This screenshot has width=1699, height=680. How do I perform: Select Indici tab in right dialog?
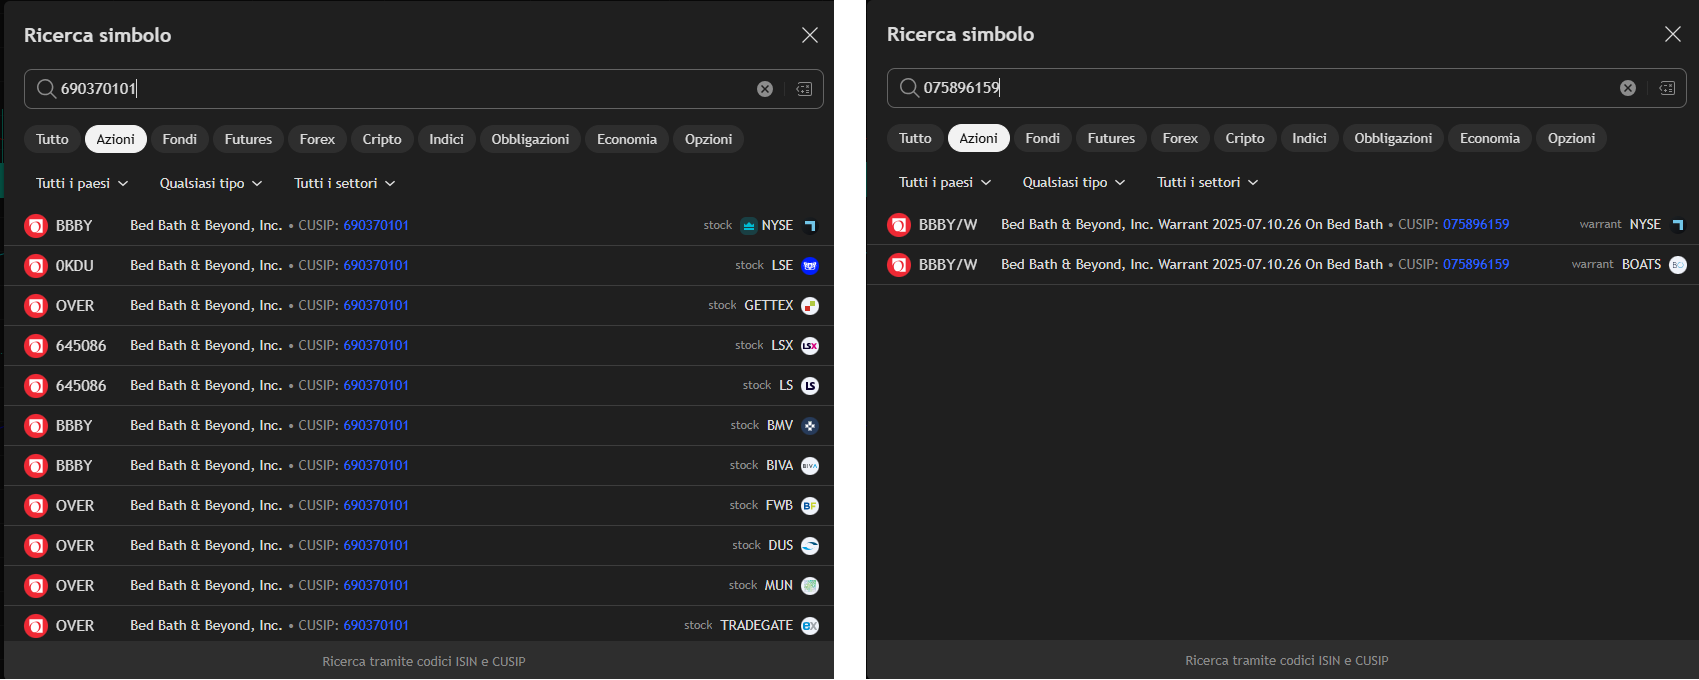(x=1309, y=138)
